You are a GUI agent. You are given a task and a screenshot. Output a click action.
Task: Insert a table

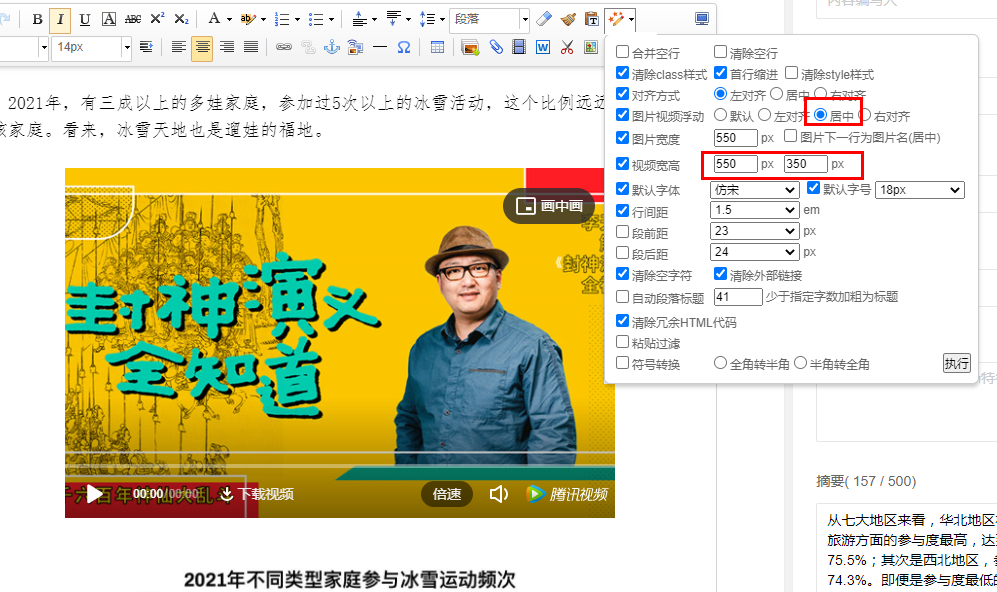437,47
